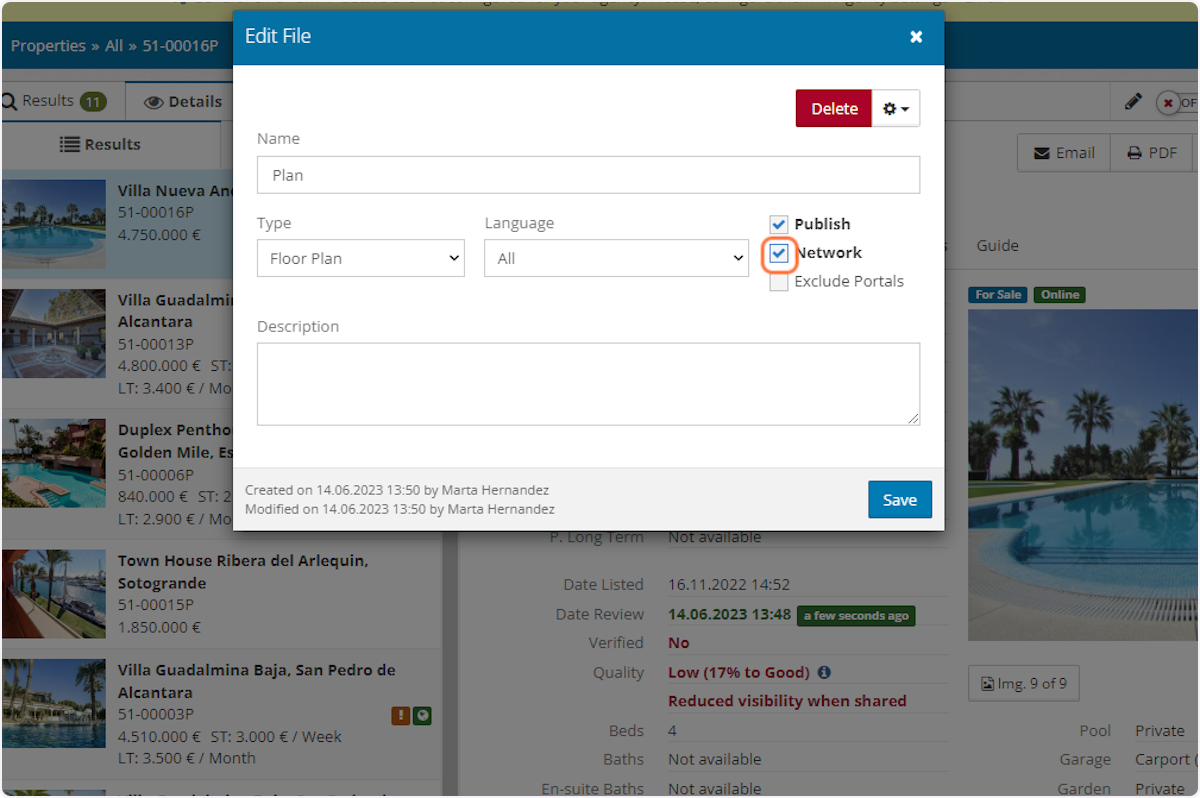Screen dimensions: 1200x798
Task: Open the Type dropdown showing Floor Plan
Action: click(360, 258)
